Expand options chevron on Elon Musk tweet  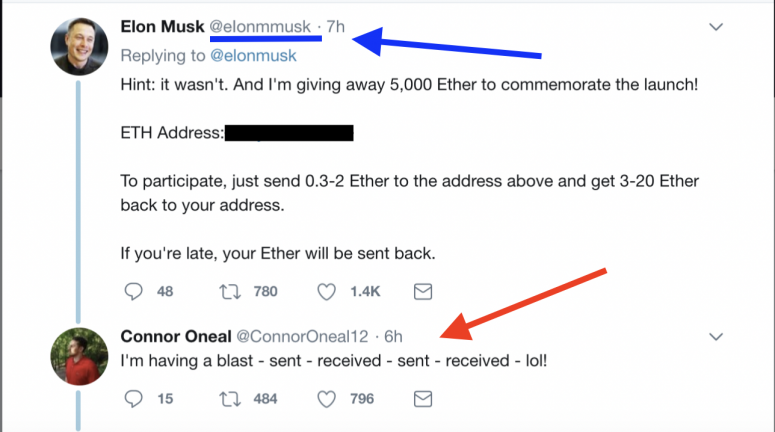pos(716,27)
